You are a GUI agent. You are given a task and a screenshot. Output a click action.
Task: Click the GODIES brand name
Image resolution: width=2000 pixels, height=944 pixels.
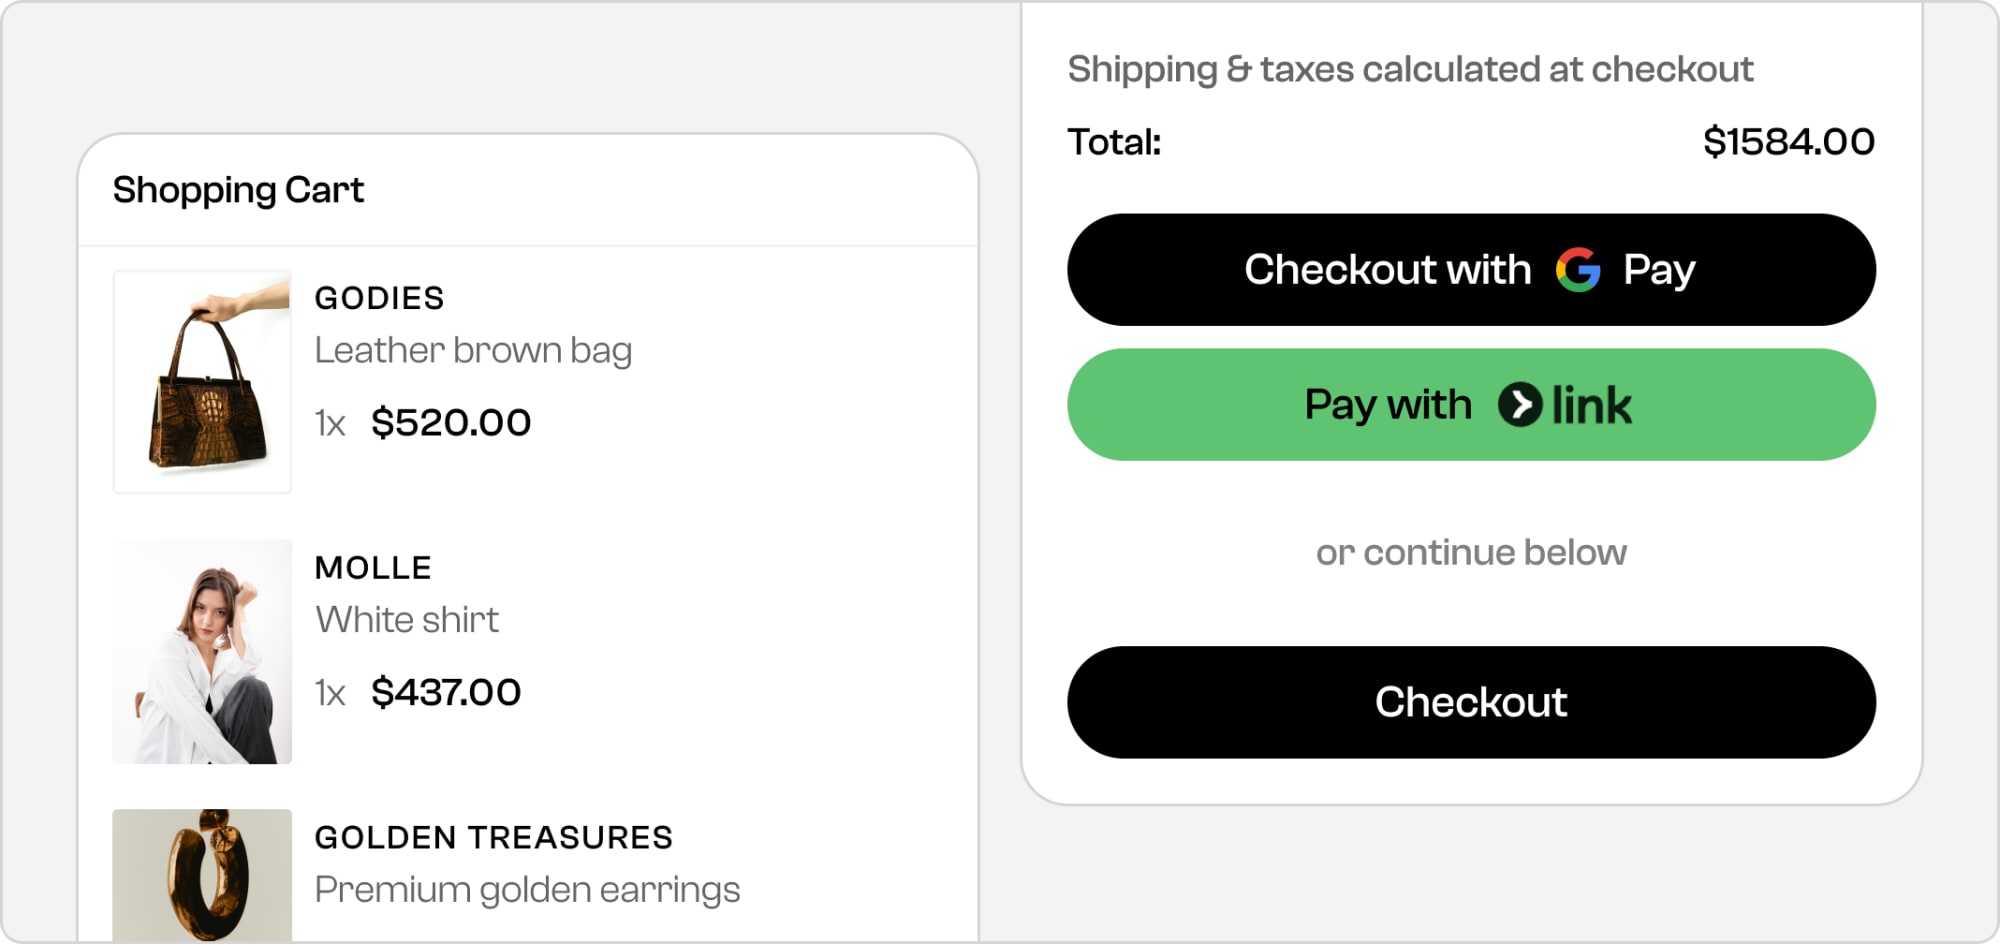(379, 298)
